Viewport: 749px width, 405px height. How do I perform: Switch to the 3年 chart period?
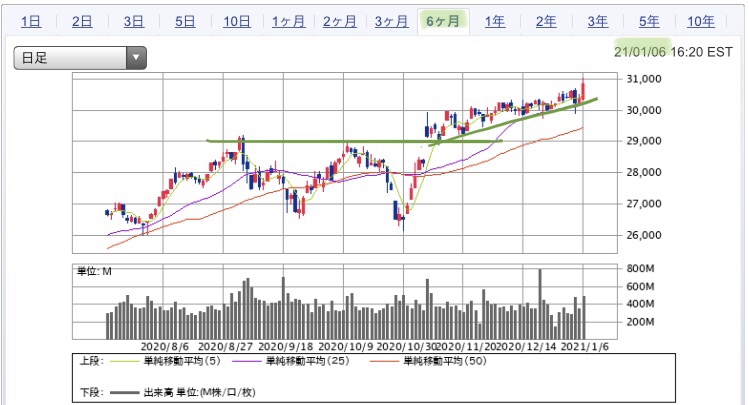(x=598, y=21)
